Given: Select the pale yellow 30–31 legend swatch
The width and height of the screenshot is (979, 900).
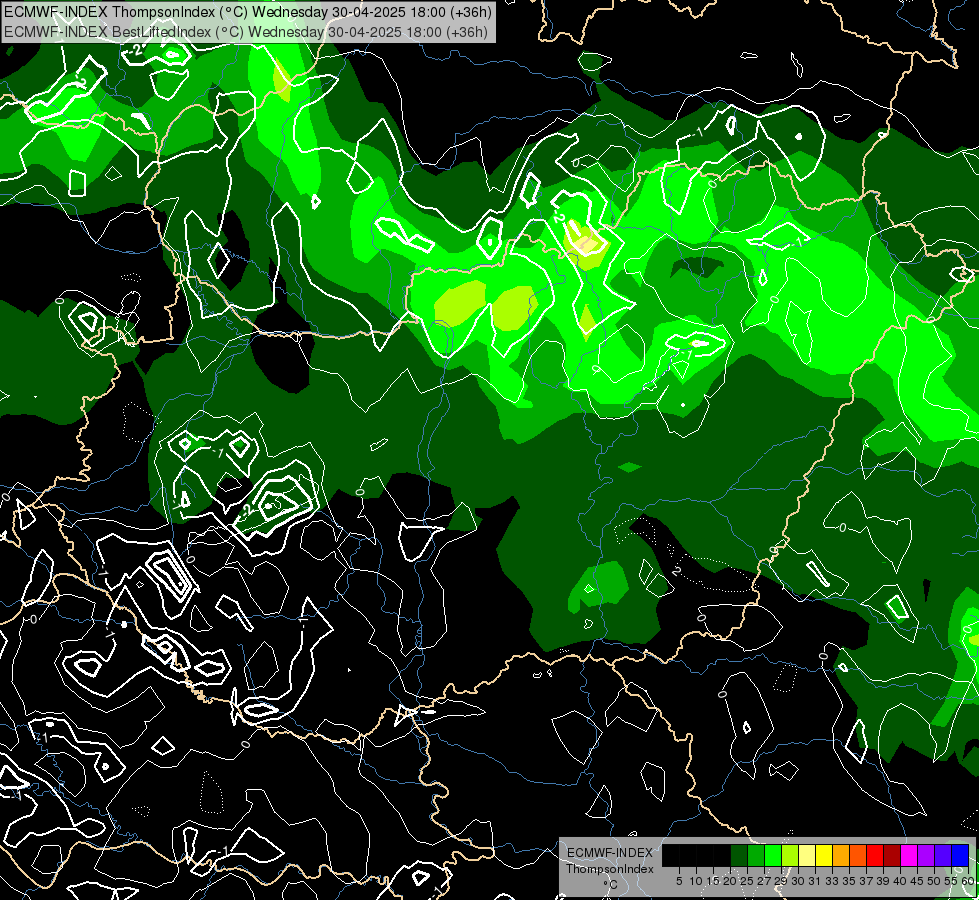Looking at the screenshot, I should pyautogui.click(x=807, y=855).
